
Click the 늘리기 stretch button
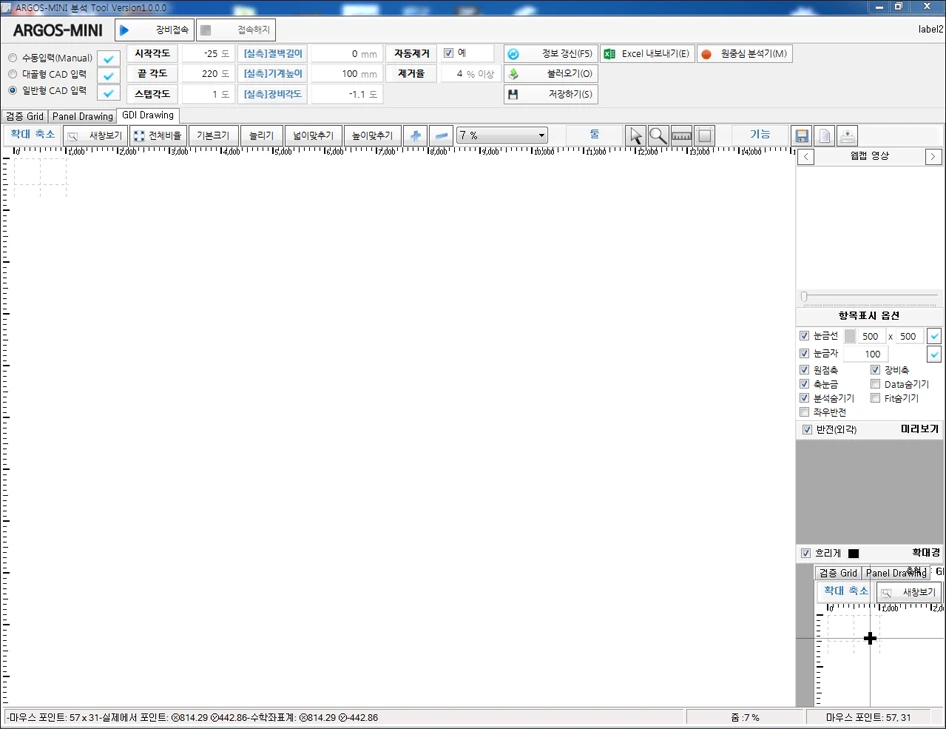[262, 136]
